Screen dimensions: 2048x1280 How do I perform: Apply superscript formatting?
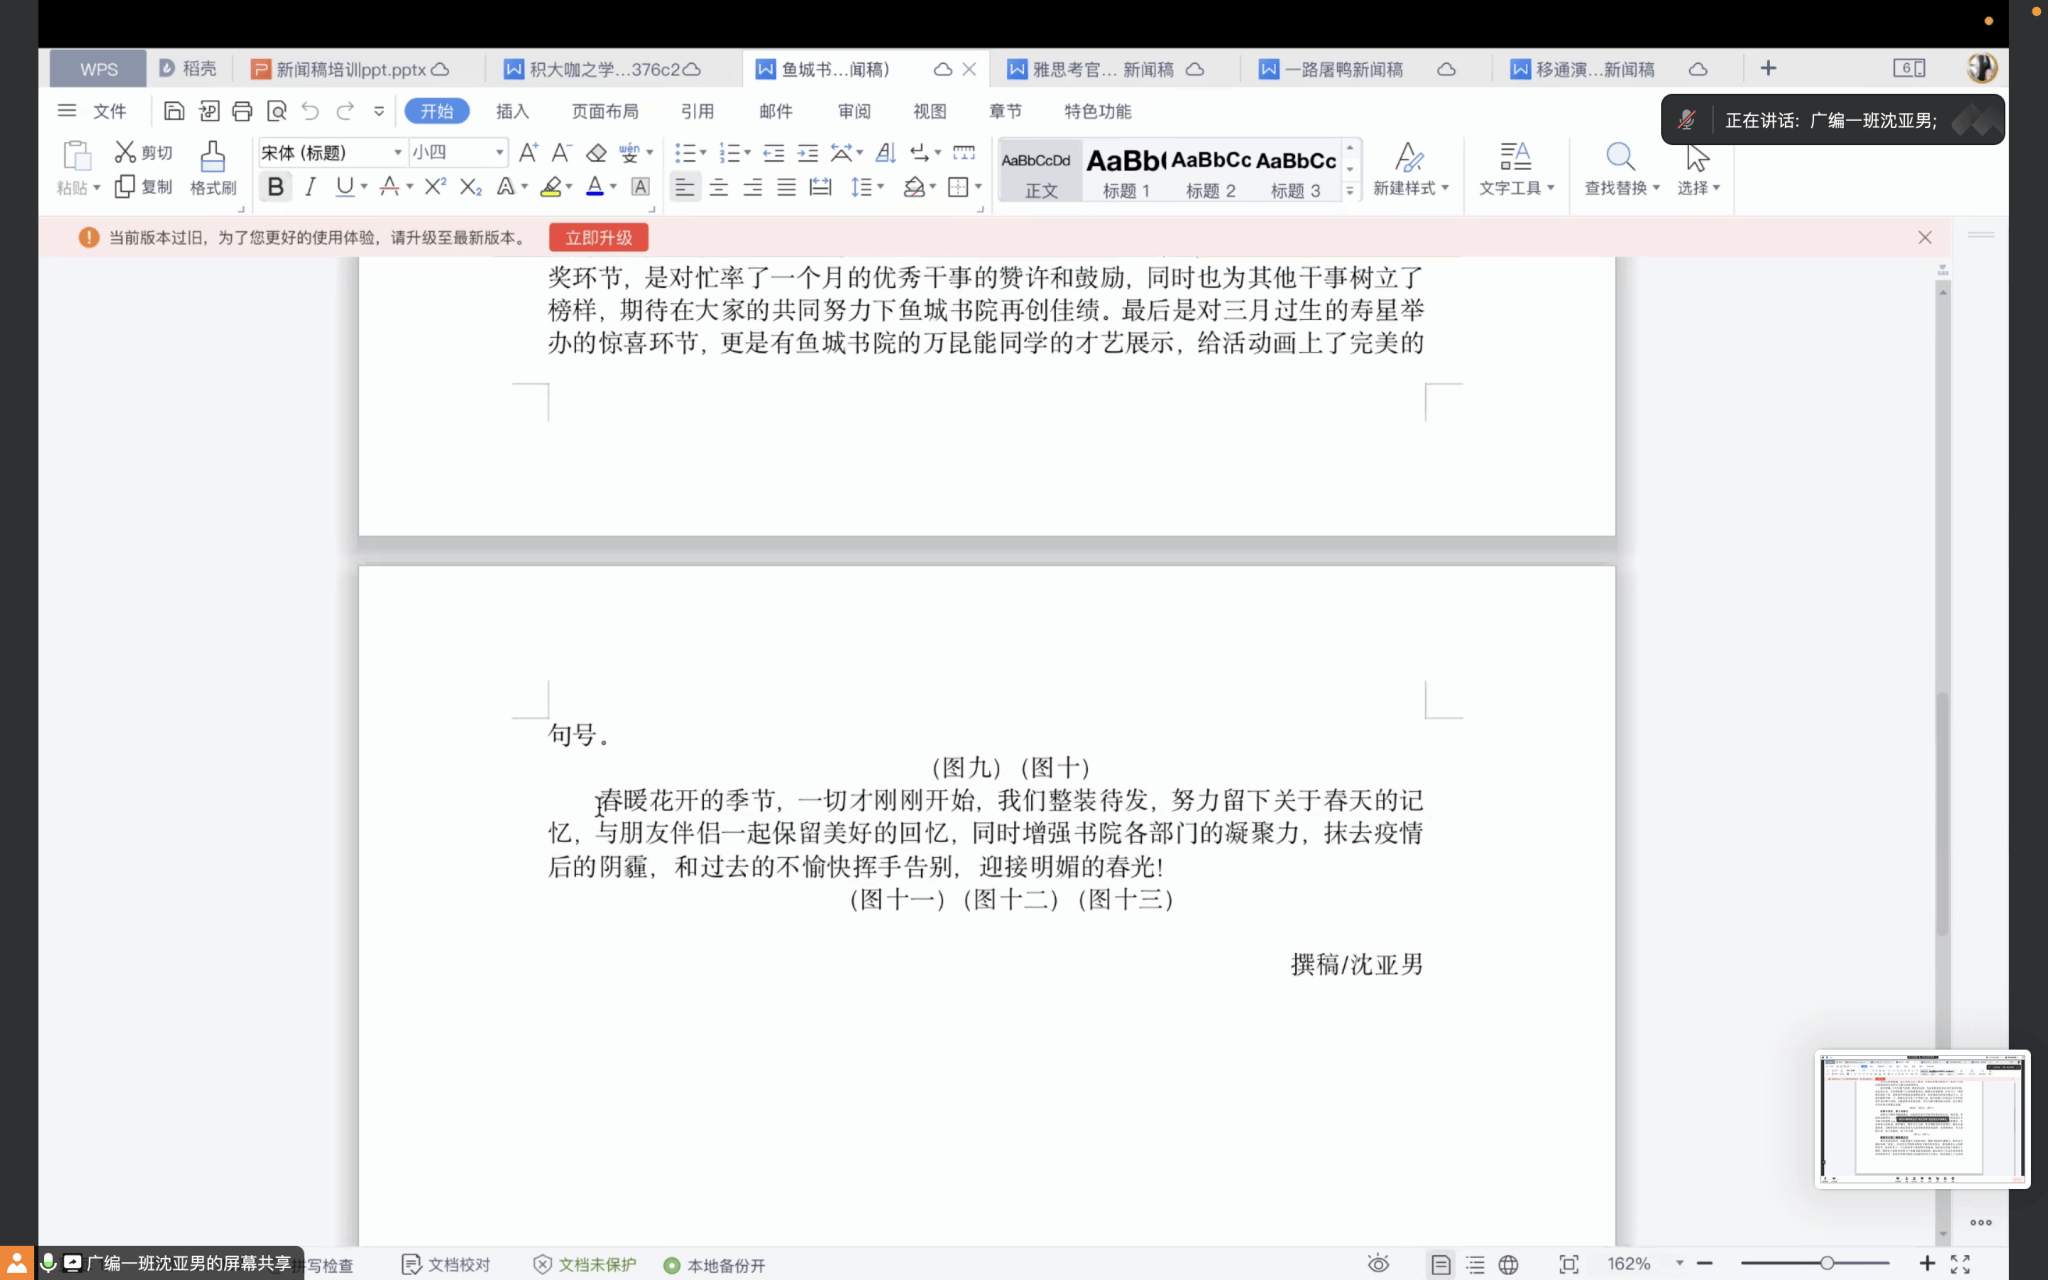click(435, 187)
